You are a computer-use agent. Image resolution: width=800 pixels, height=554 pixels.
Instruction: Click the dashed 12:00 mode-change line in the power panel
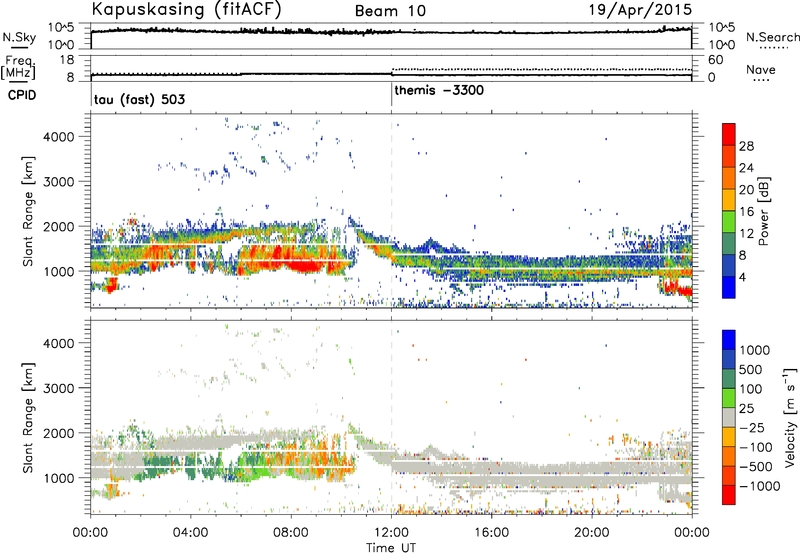(391, 210)
